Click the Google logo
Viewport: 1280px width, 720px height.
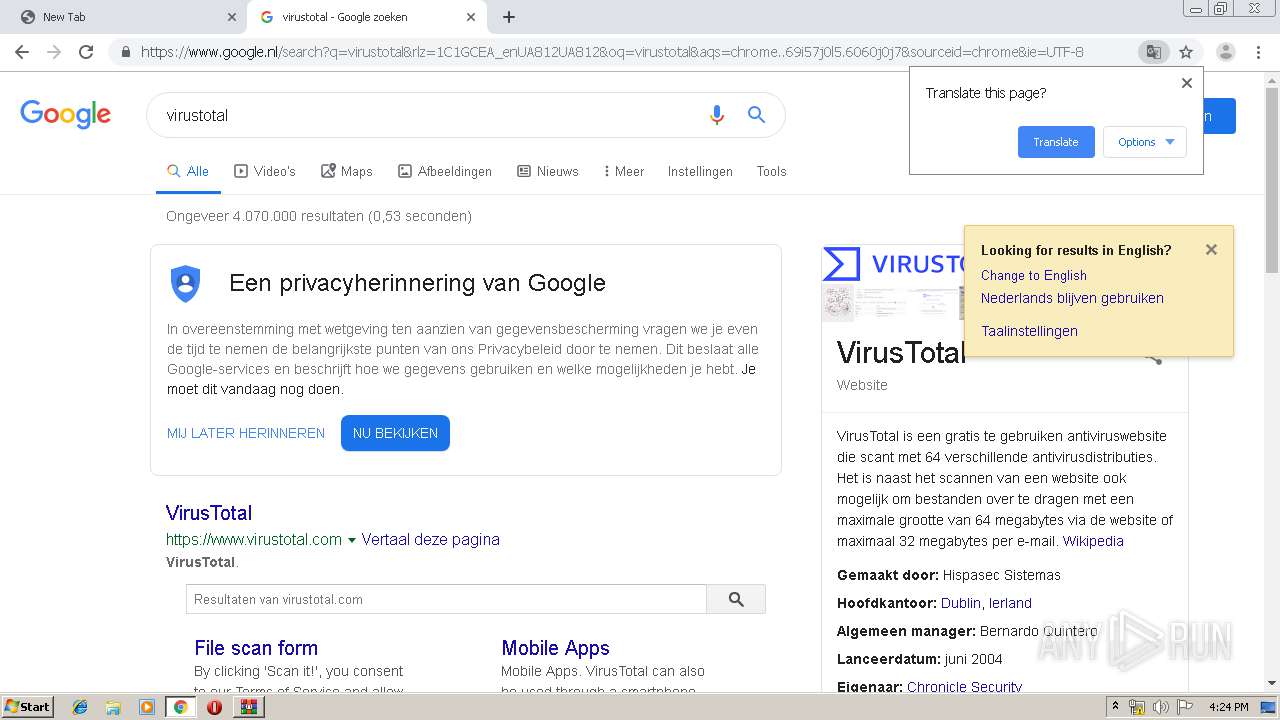click(65, 114)
